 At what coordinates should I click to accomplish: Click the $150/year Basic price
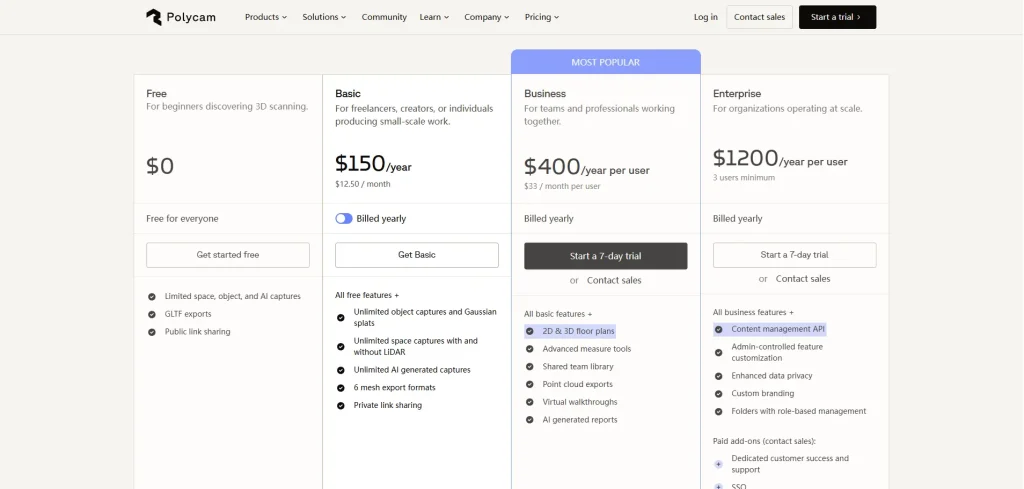tap(374, 164)
